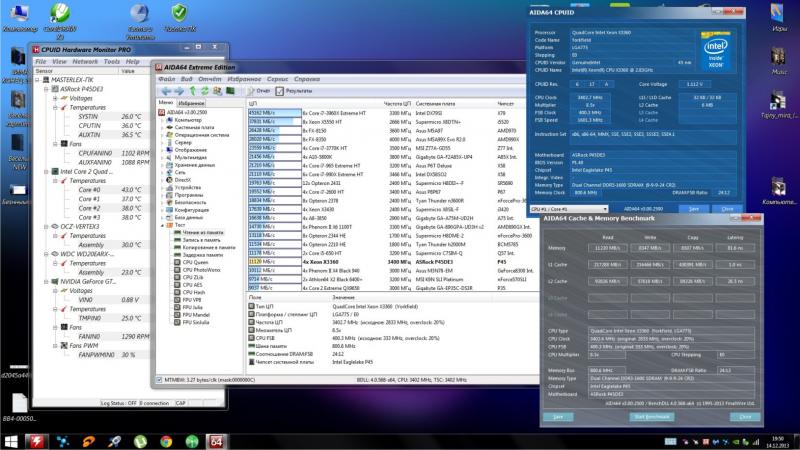
Task: Click the 11220 MB/s highlighted result bar
Action: pos(274,262)
